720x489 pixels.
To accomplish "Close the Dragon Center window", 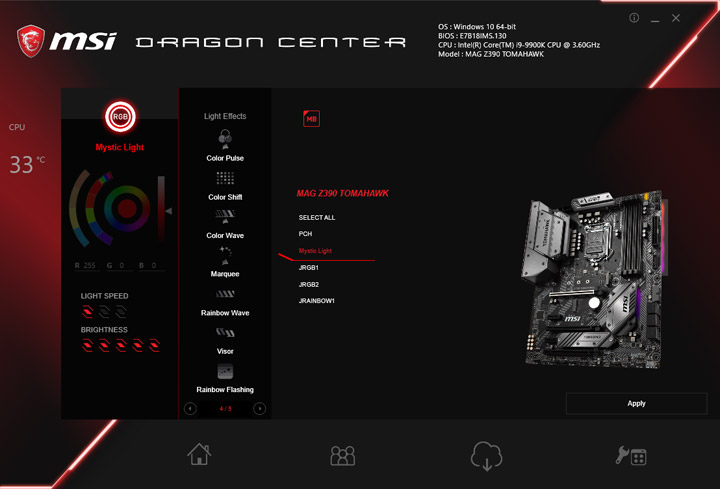I will (676, 18).
